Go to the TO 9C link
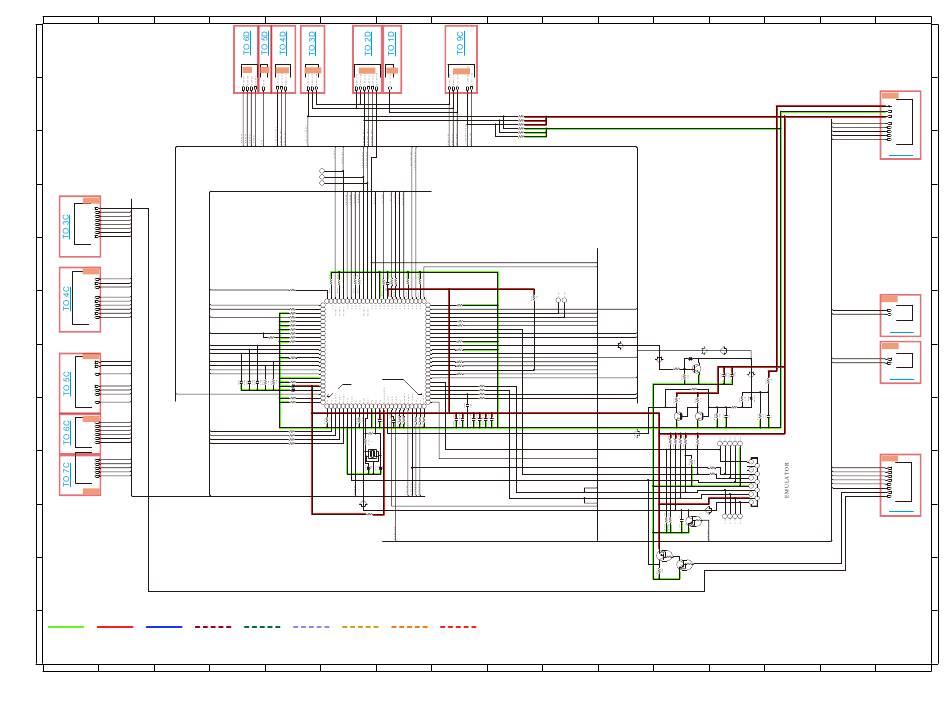Viewport: 950px width, 705px height. pyautogui.click(x=460, y=44)
